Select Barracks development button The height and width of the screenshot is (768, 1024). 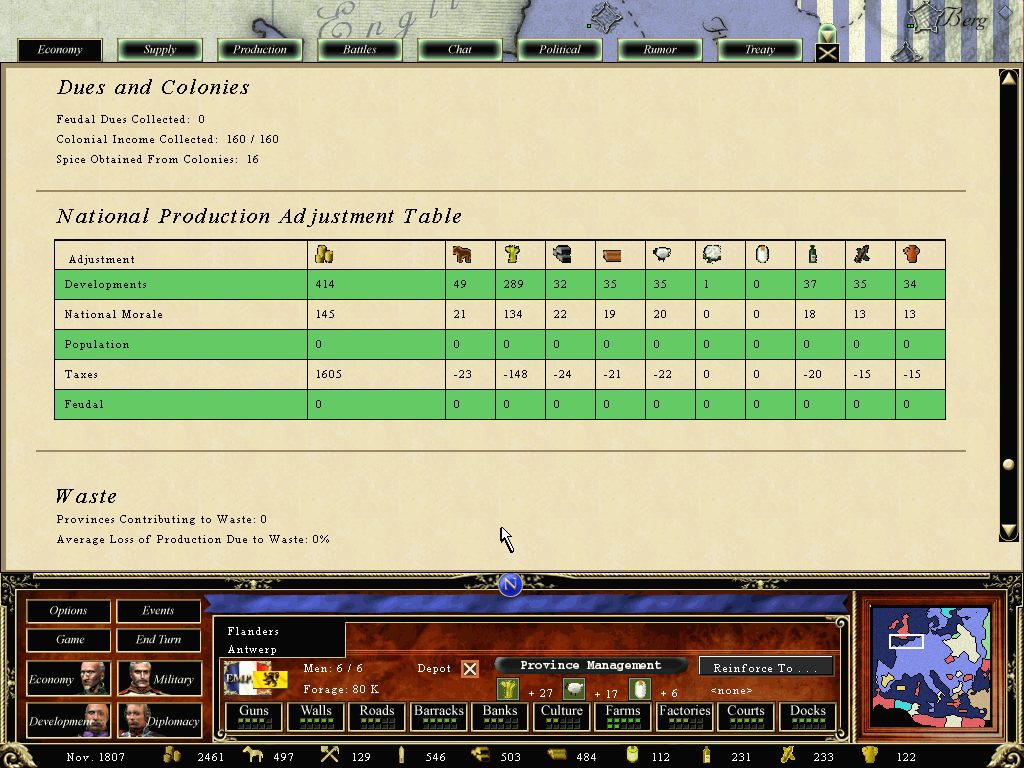438,716
